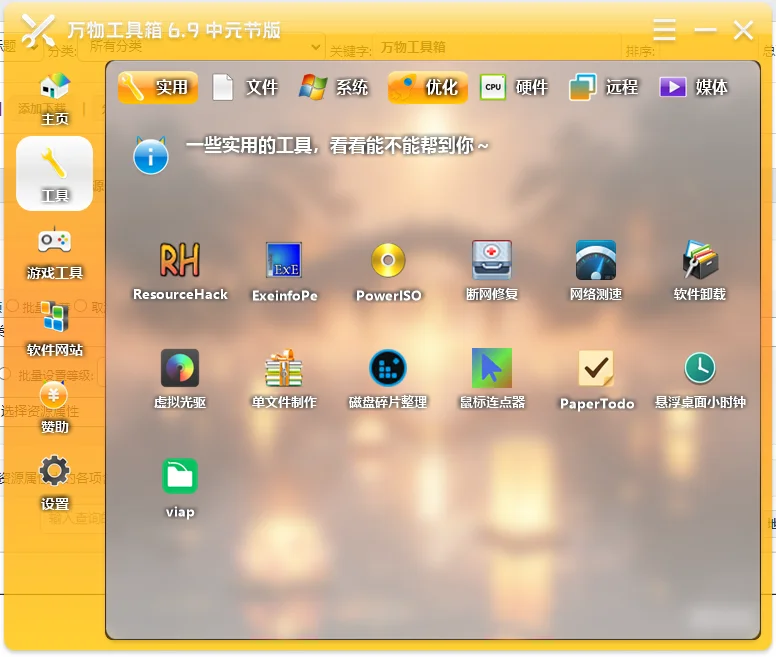
Task: Open 网络测速 speed test tool
Action: pyautogui.click(x=596, y=272)
